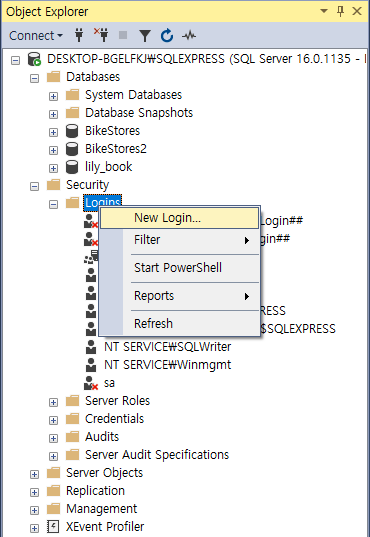
Task: Click the lily_book database cylinder icon
Action: click(x=72, y=167)
